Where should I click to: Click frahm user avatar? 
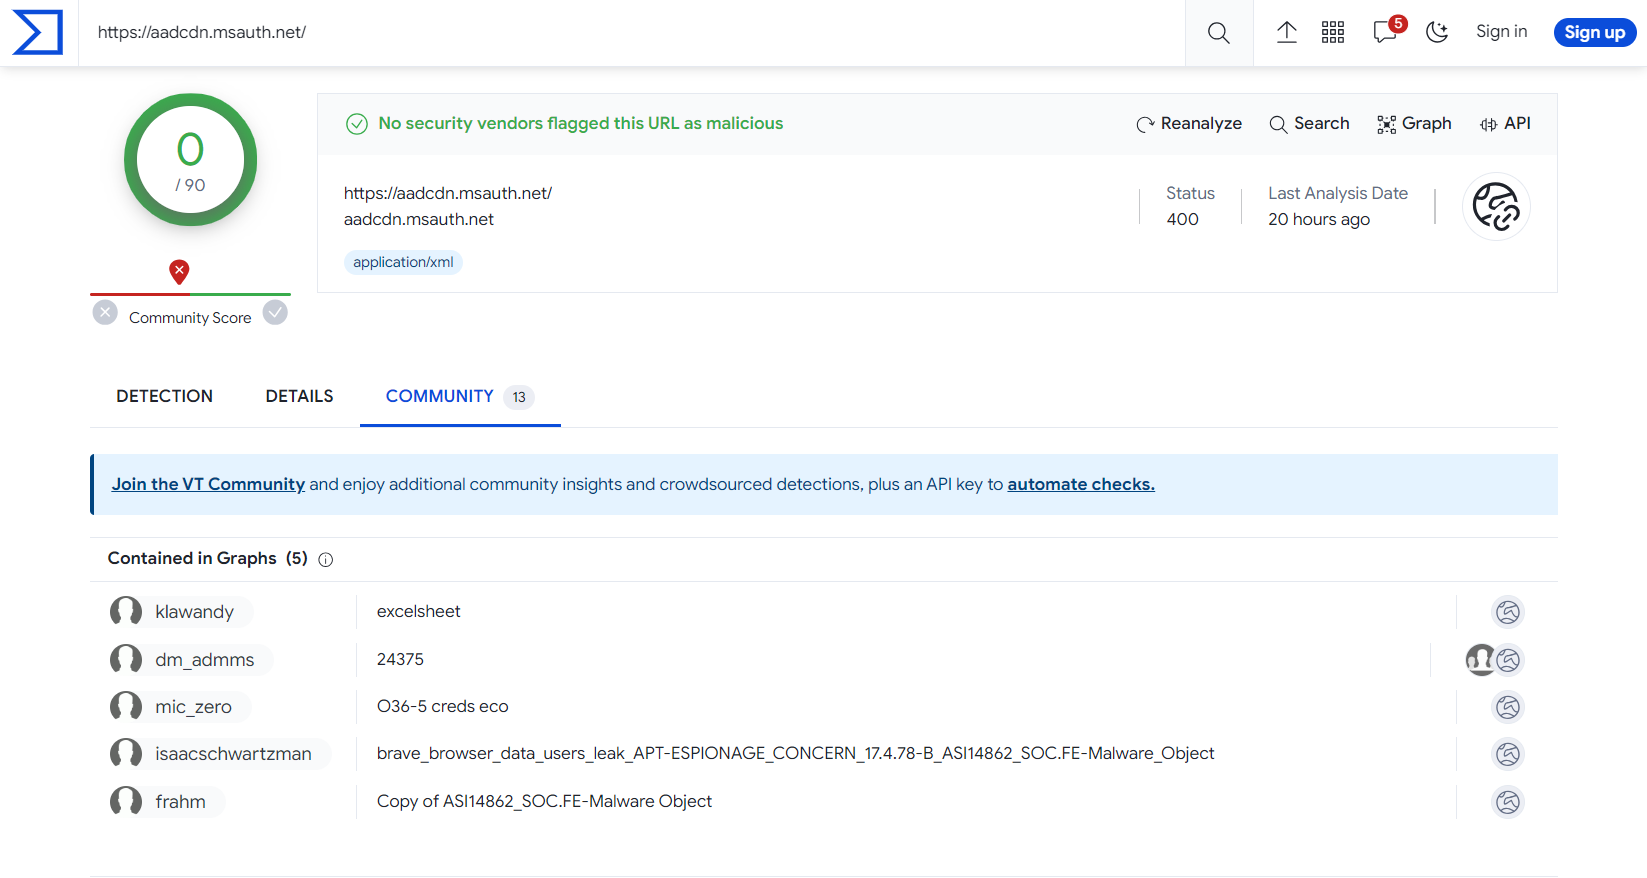click(126, 801)
